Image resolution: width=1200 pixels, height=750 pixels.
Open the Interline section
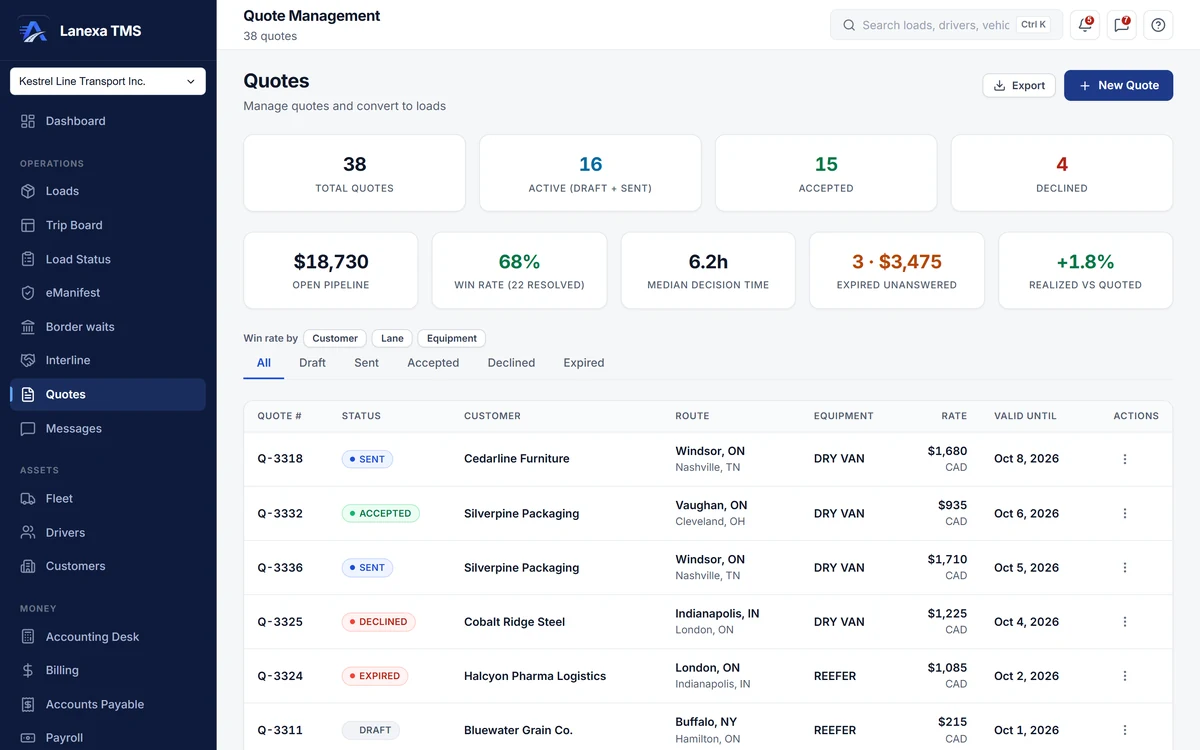pos(108,360)
